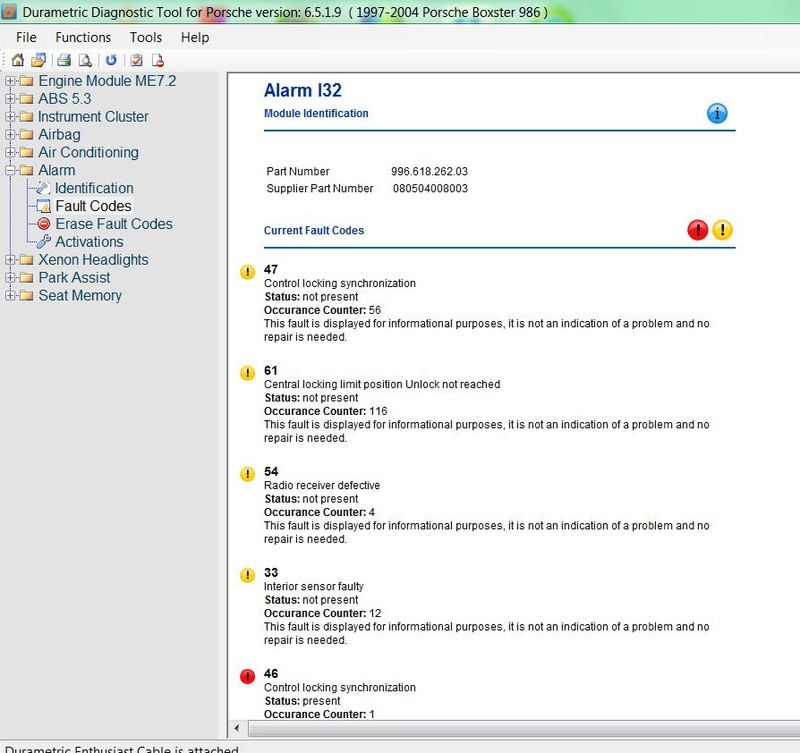This screenshot has height=753, width=800.
Task: Expand the Air Conditioning tree node
Action: click(x=10, y=153)
